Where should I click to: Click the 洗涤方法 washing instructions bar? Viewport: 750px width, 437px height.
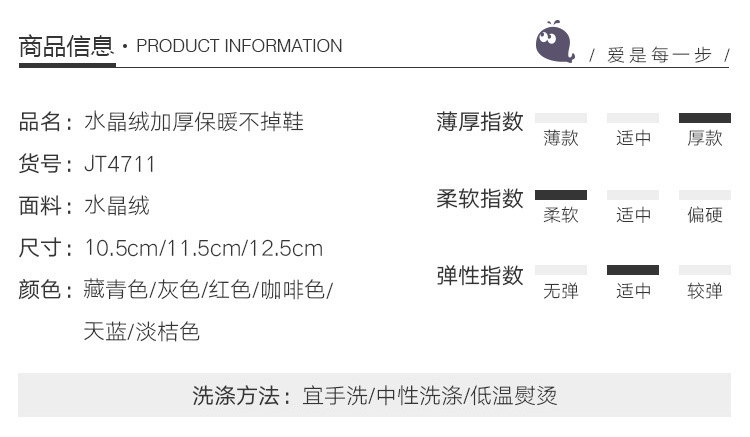coord(375,395)
